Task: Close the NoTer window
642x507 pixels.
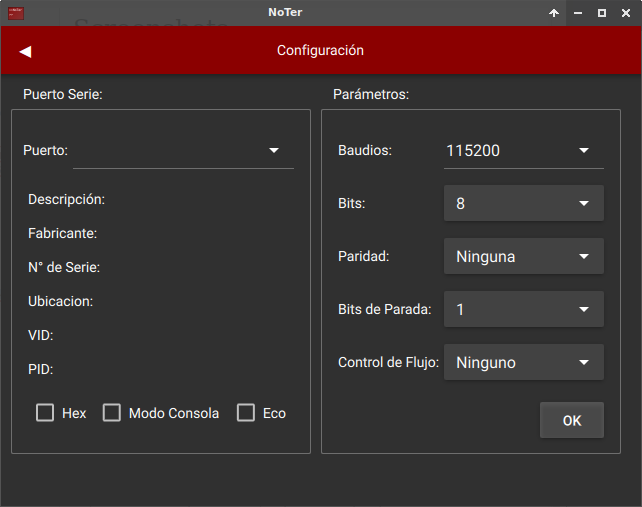Action: (x=626, y=13)
